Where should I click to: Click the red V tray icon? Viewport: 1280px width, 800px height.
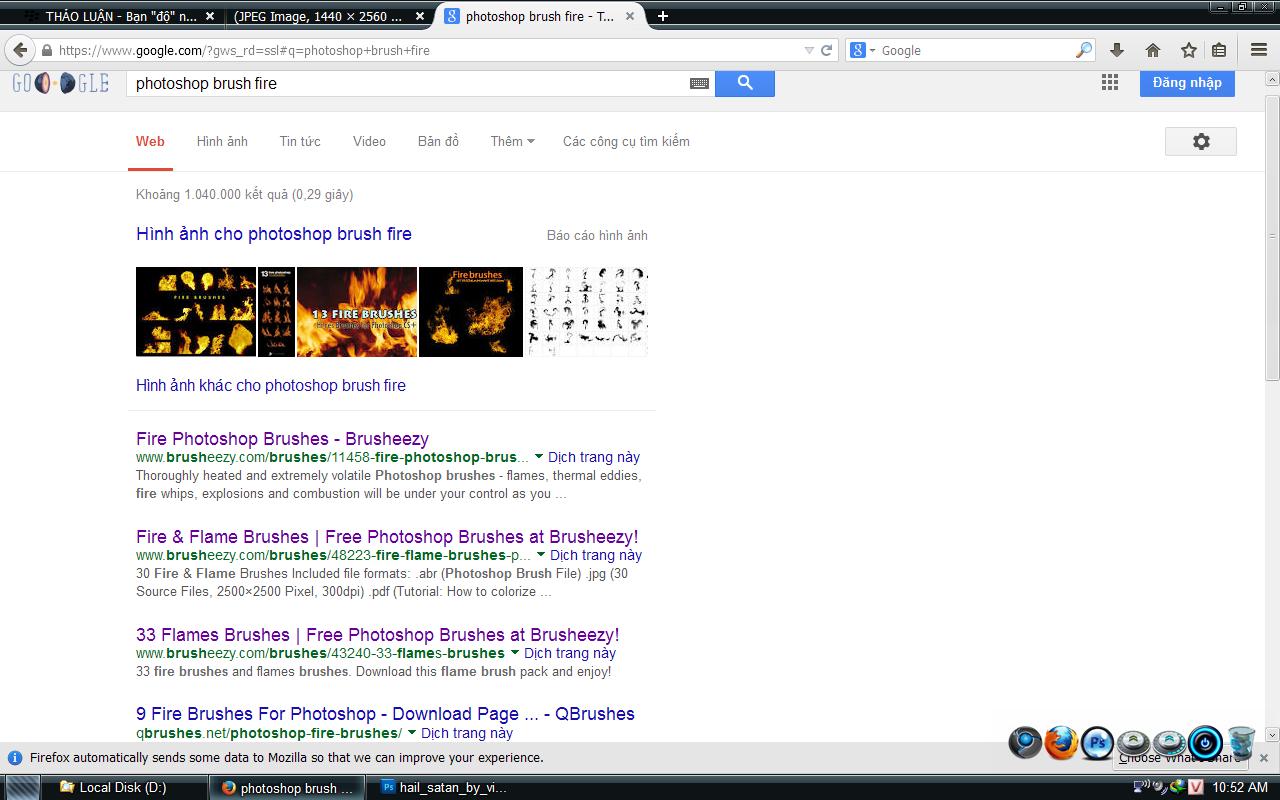pos(1195,788)
